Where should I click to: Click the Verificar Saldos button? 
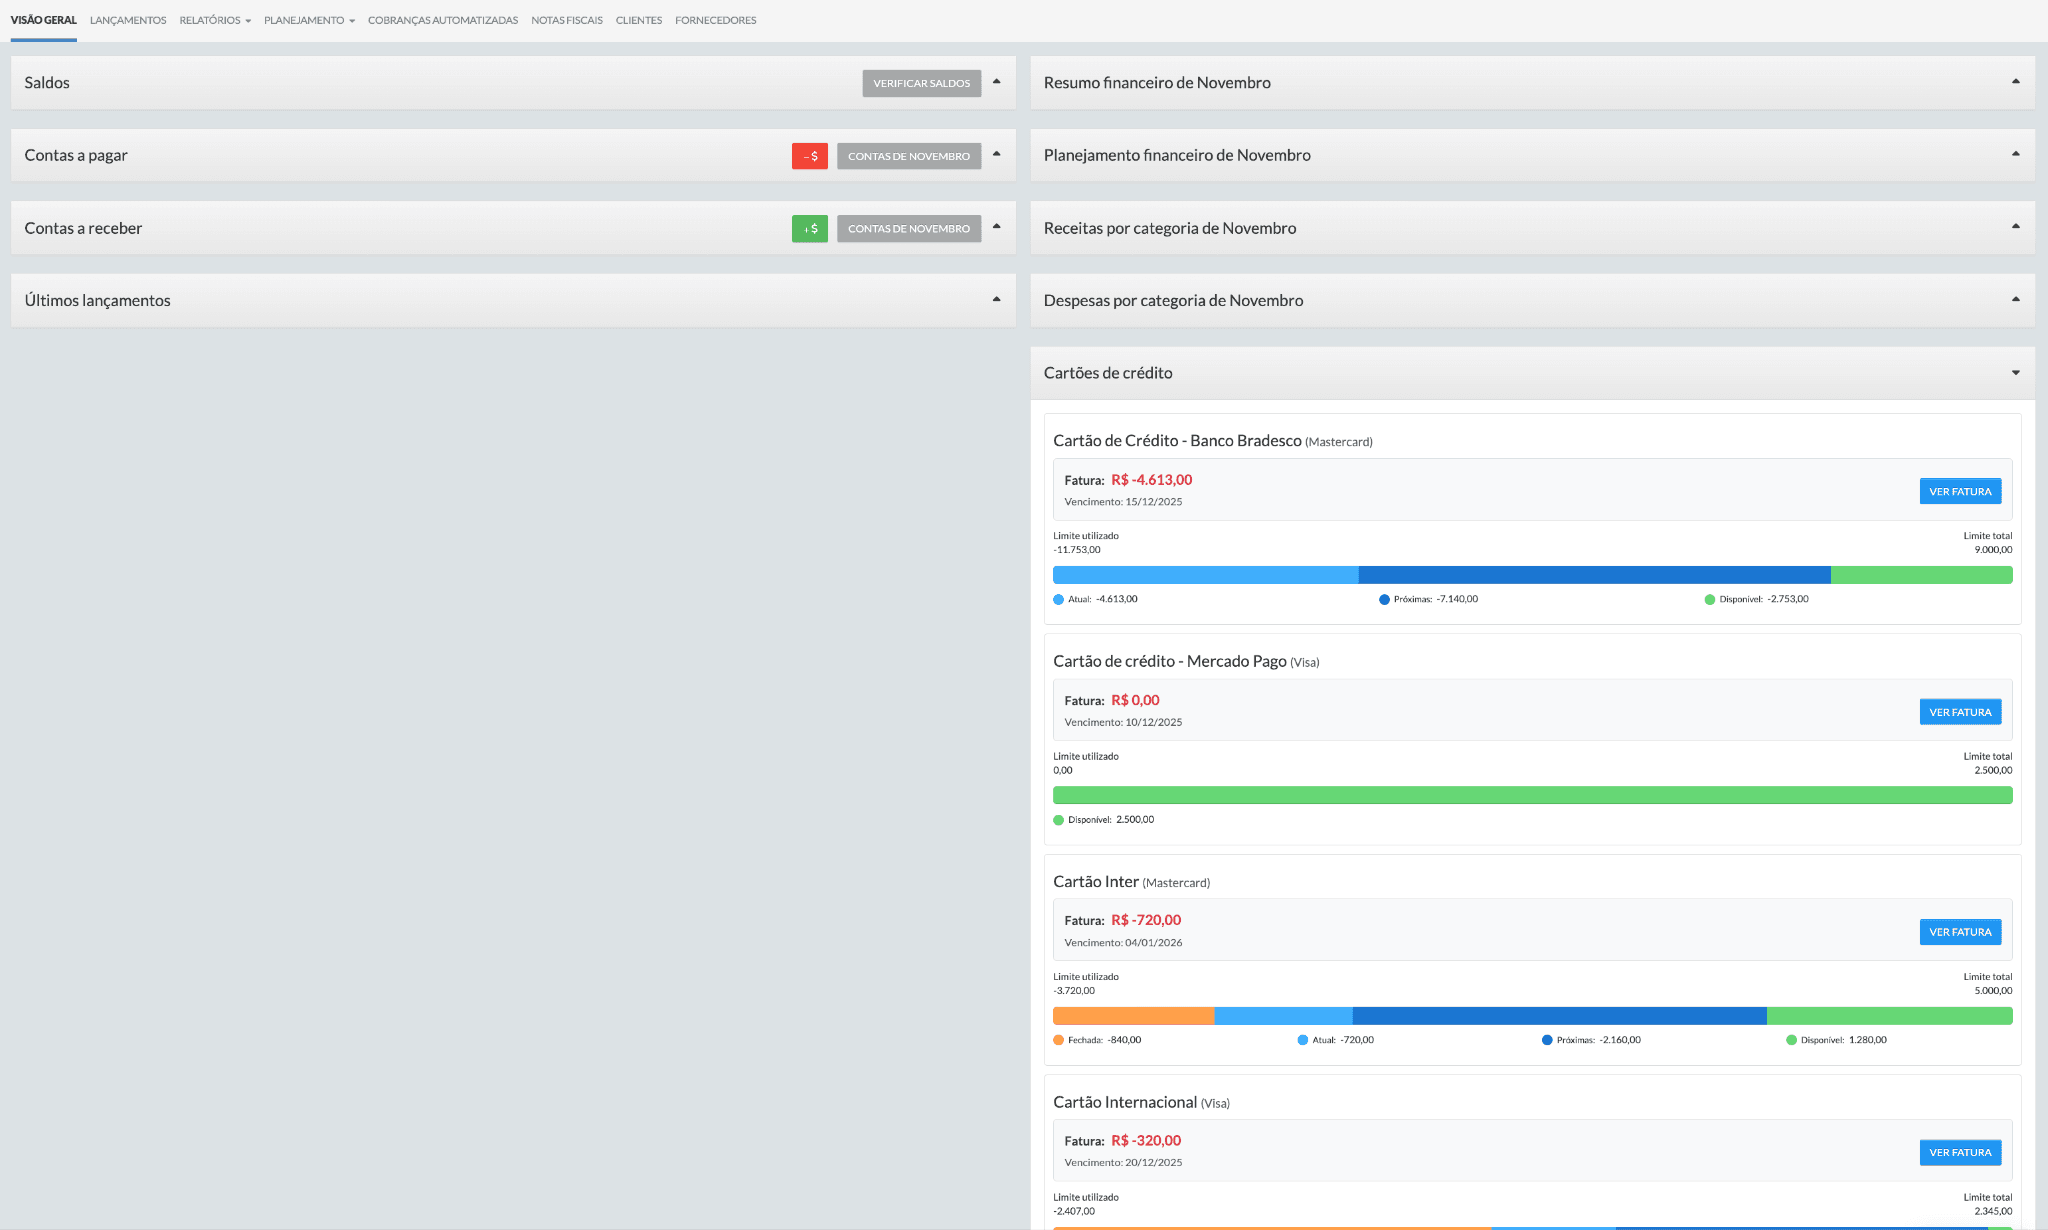[x=921, y=83]
